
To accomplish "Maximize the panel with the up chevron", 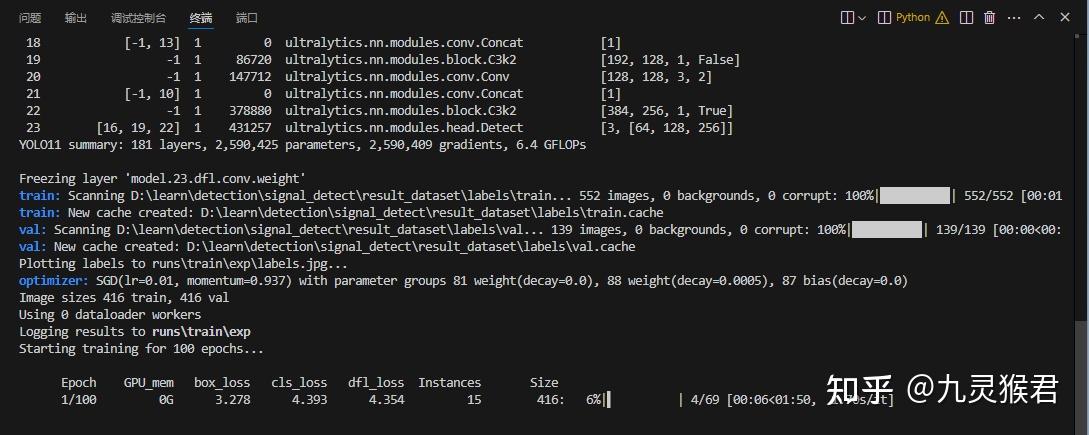I will (x=1038, y=17).
